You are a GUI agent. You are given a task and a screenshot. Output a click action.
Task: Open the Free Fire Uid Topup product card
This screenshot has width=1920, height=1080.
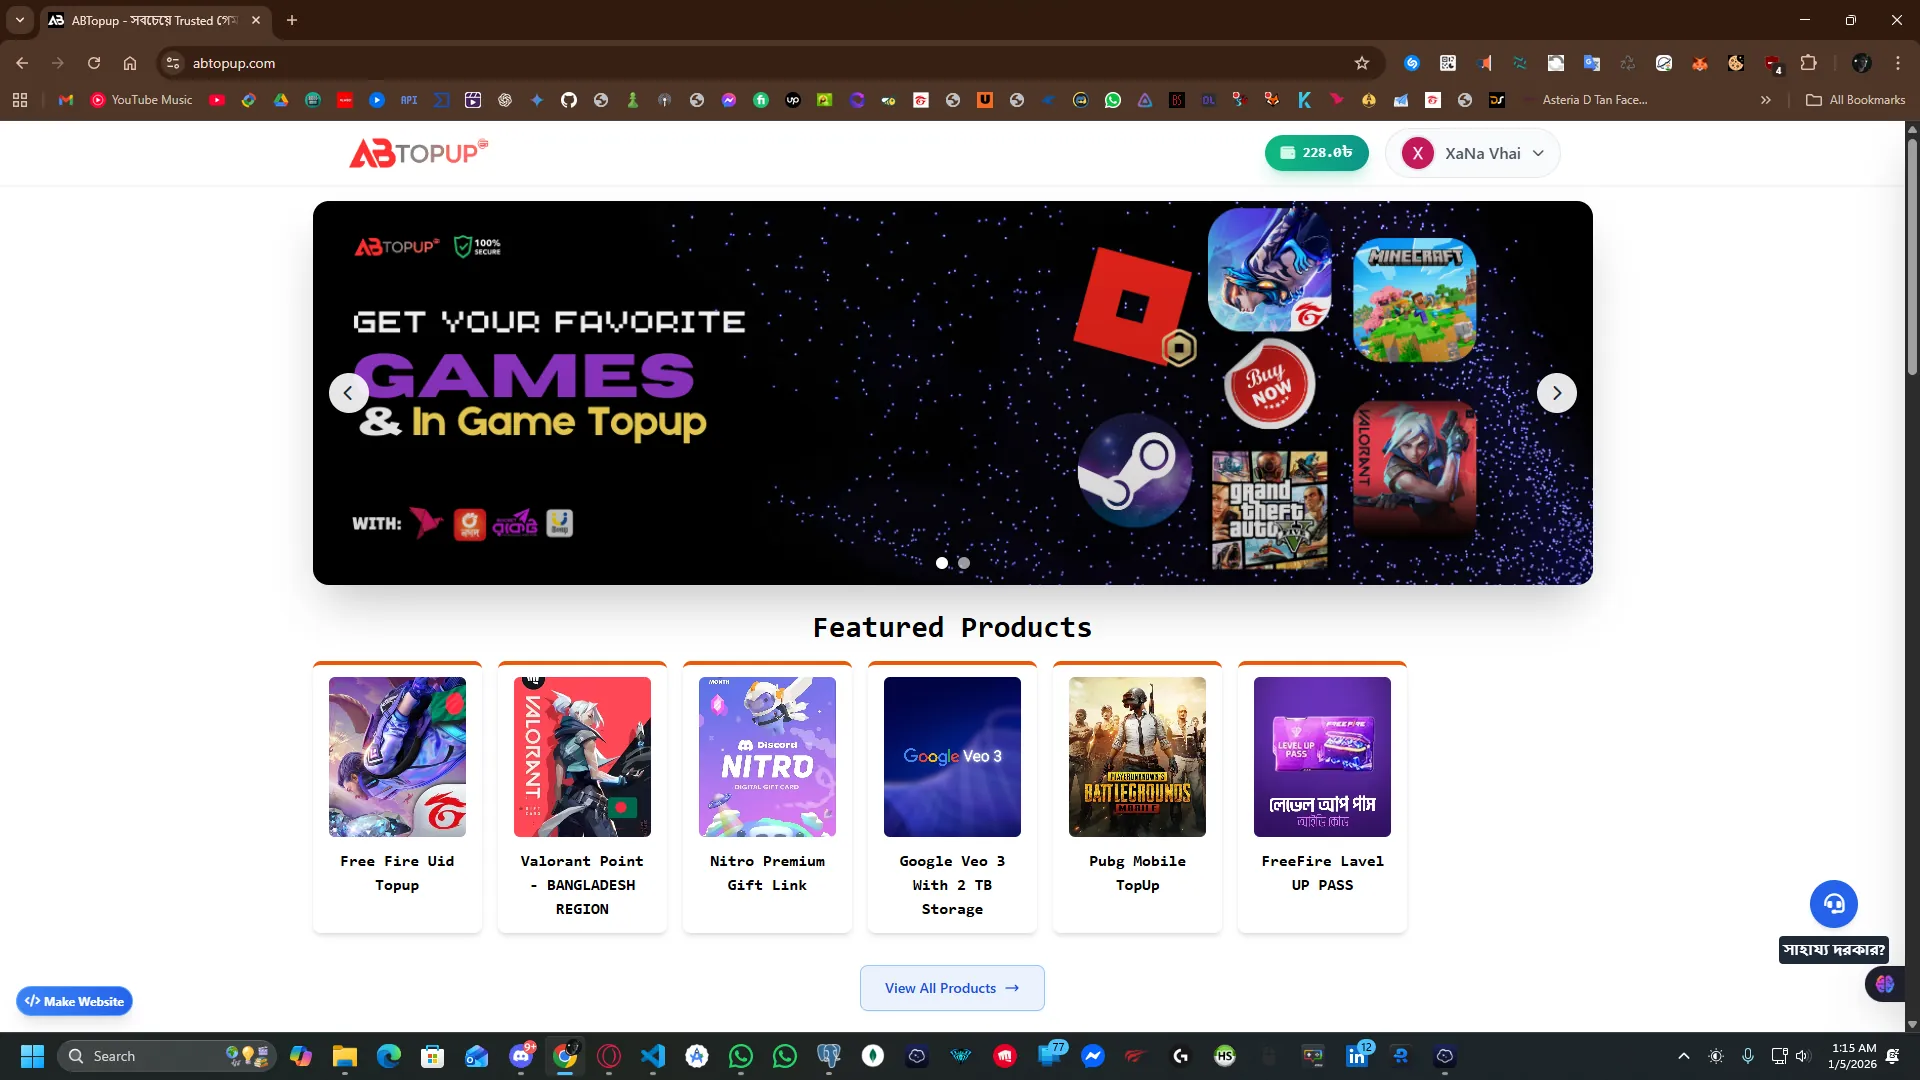(x=397, y=795)
